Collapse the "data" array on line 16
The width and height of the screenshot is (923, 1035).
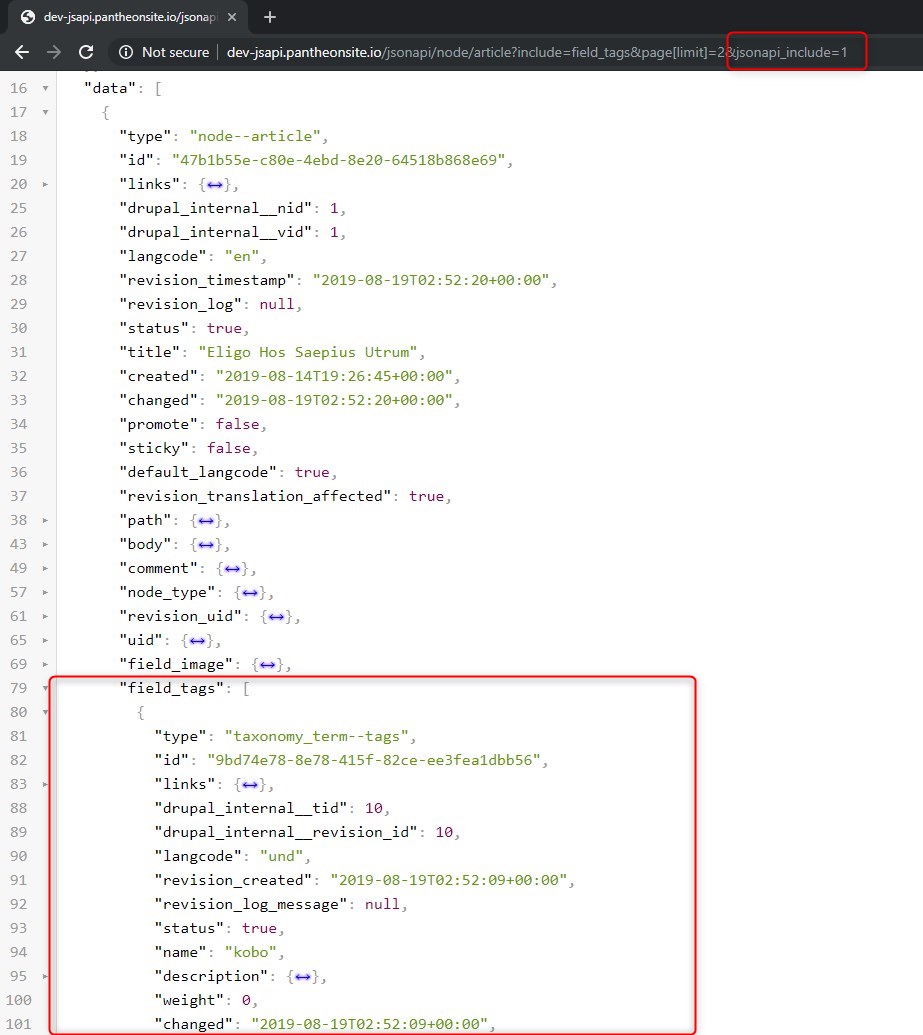[x=45, y=88]
